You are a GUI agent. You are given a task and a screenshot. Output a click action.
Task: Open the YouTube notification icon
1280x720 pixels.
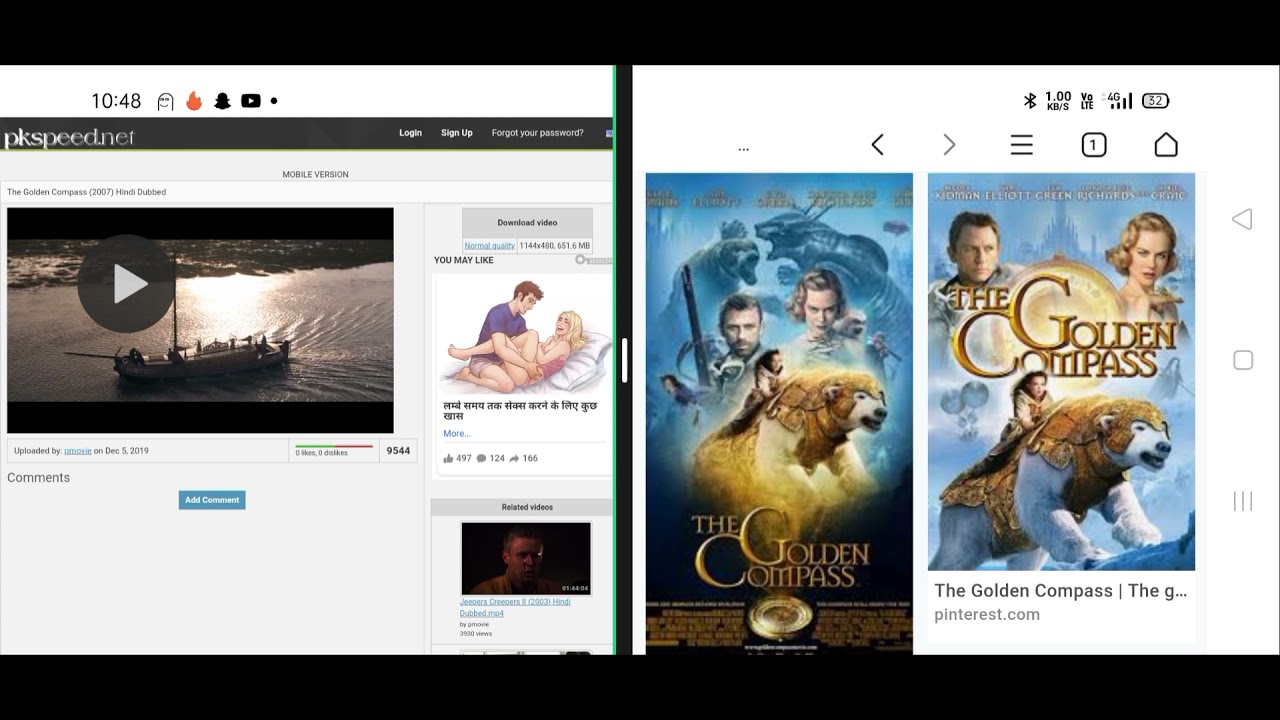tap(252, 100)
